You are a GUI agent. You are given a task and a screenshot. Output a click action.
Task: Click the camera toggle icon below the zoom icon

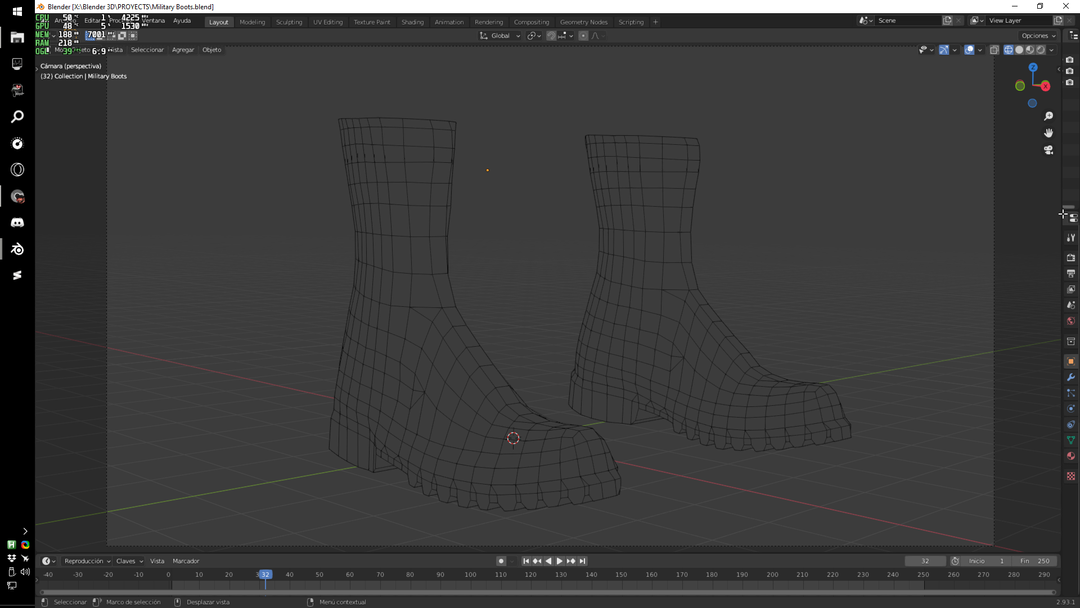click(x=1048, y=149)
